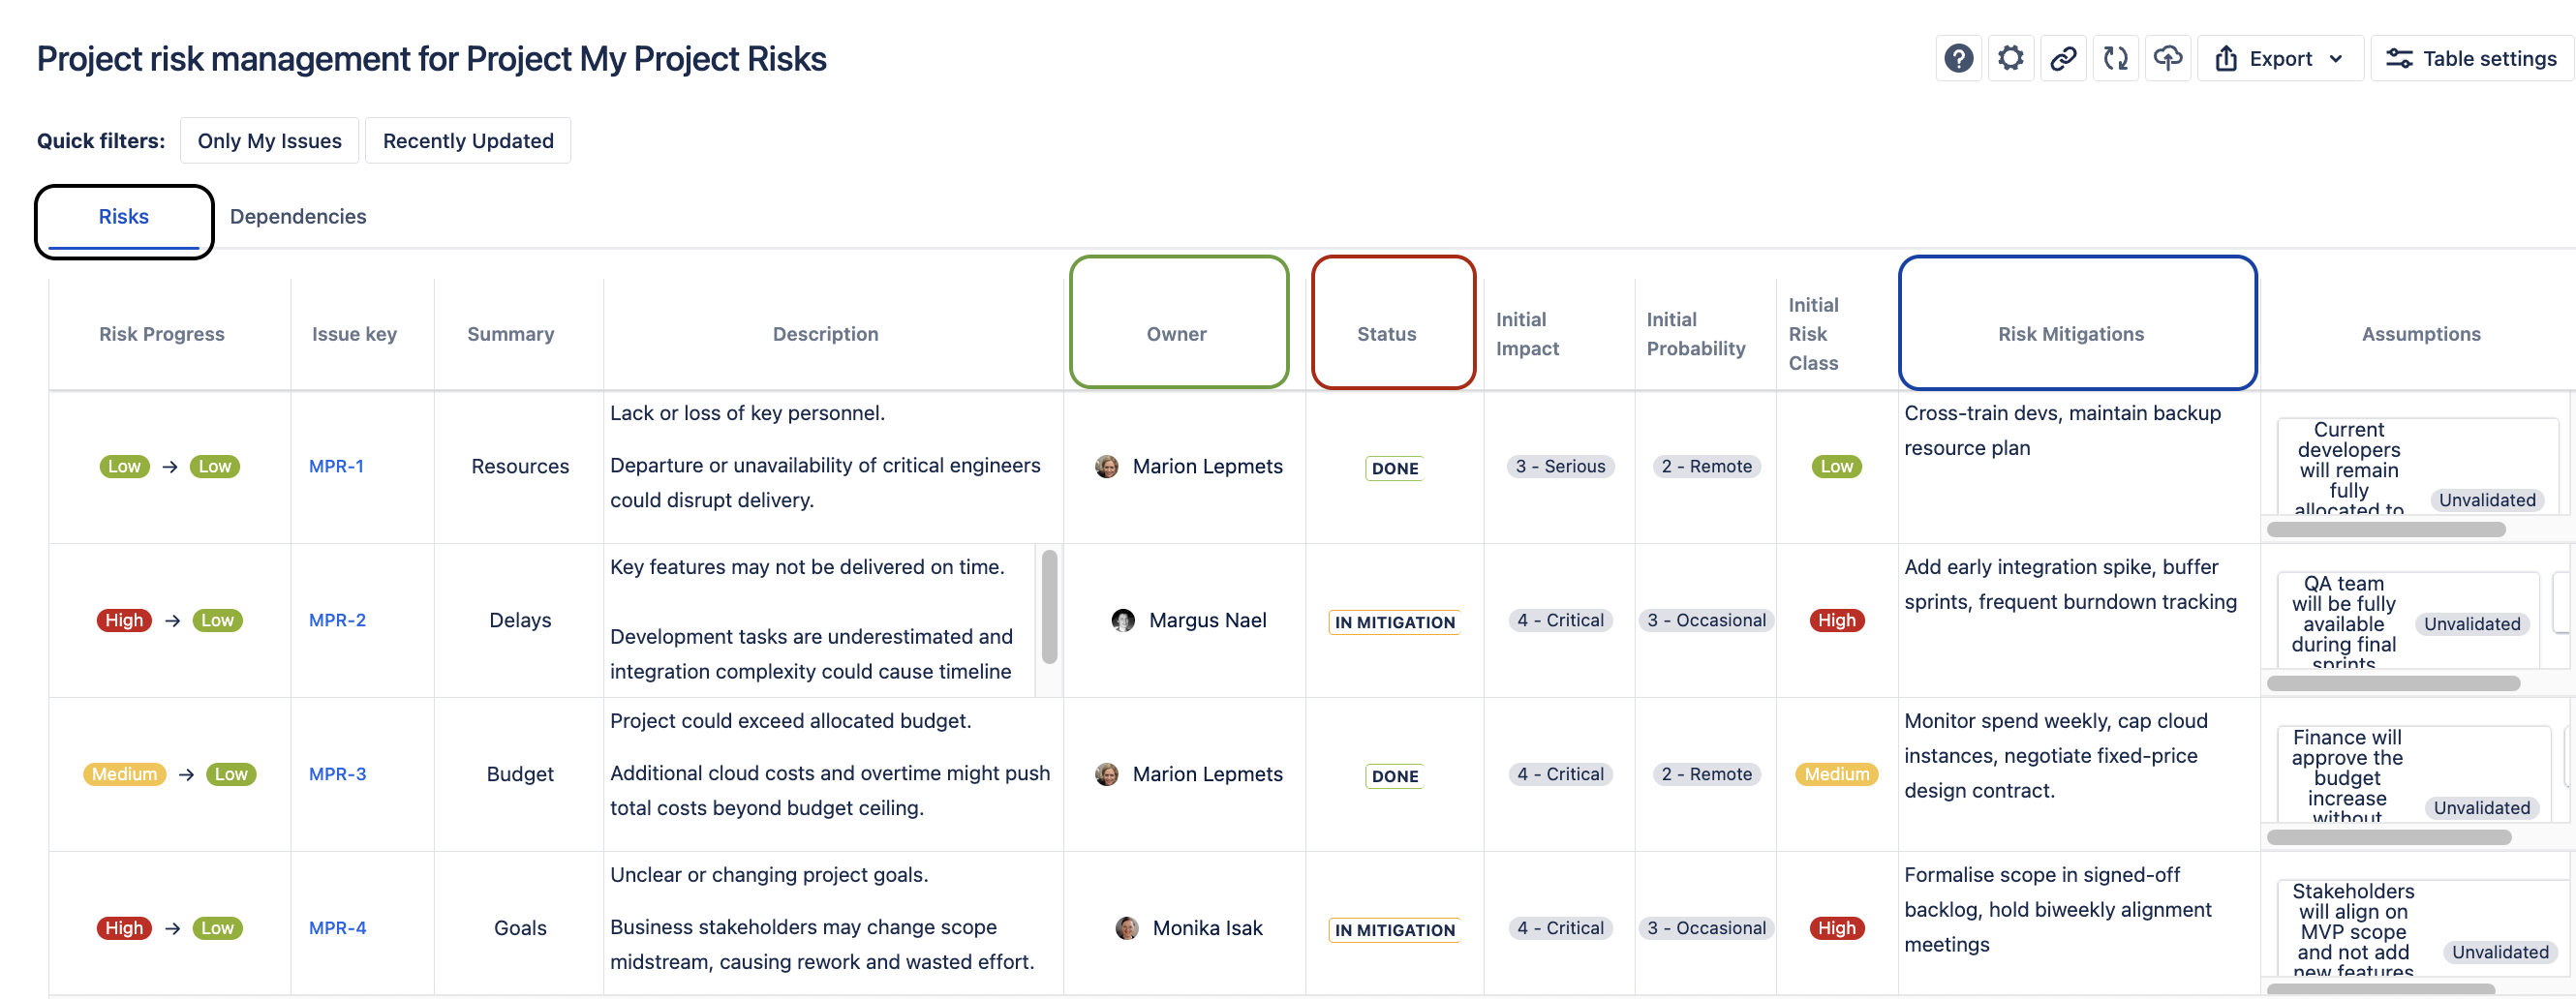Open settings gear icon in toolbar
Viewport: 2576px width, 999px height.
[x=2010, y=59]
